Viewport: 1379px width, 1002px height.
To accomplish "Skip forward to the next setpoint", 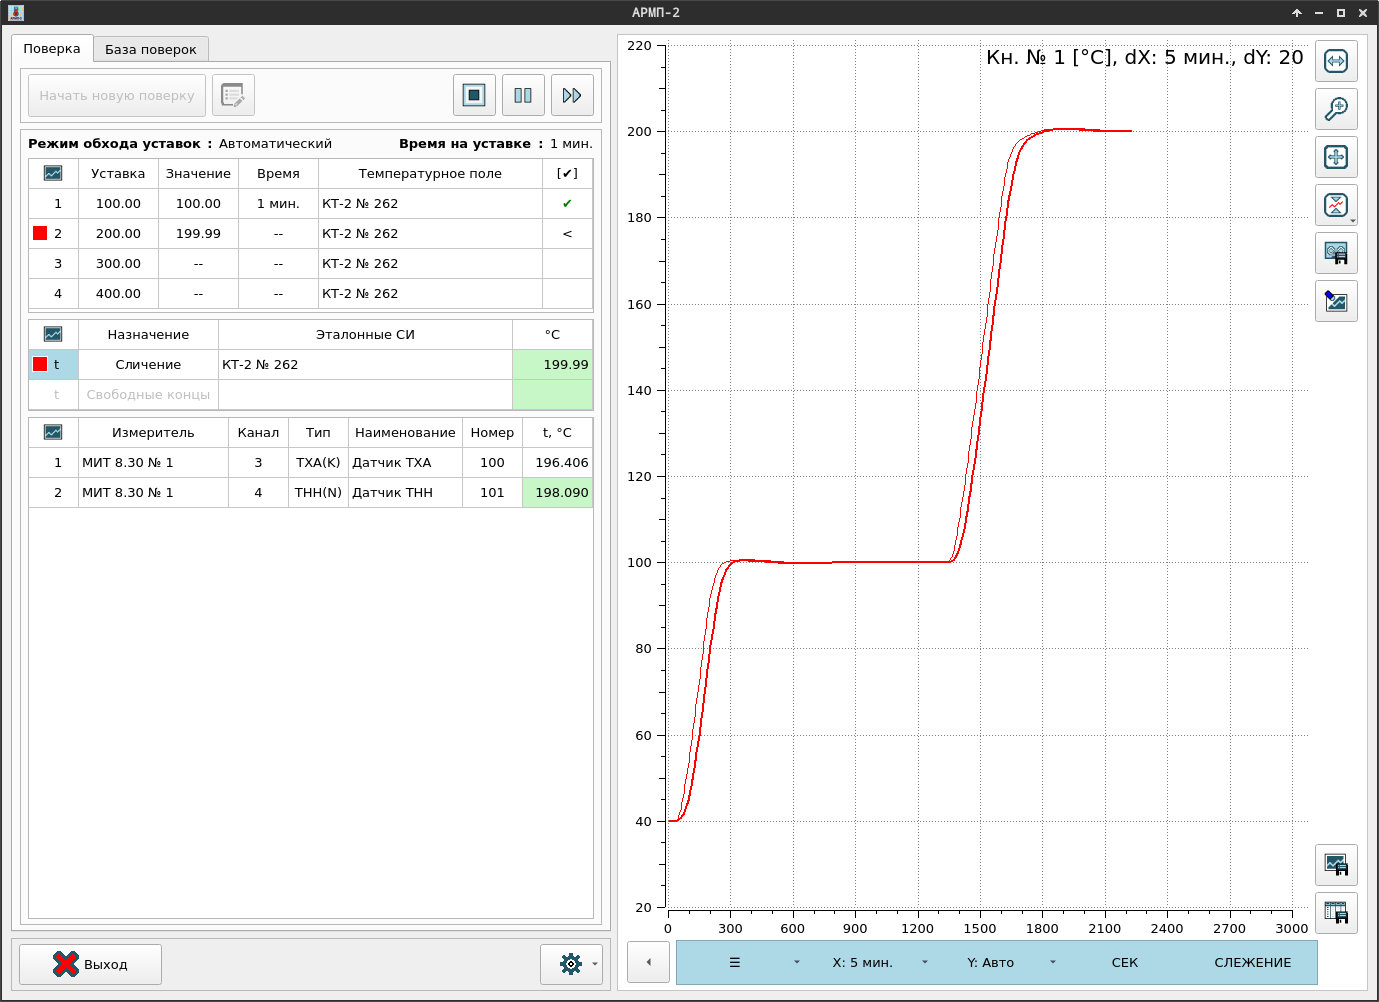I will pyautogui.click(x=572, y=95).
